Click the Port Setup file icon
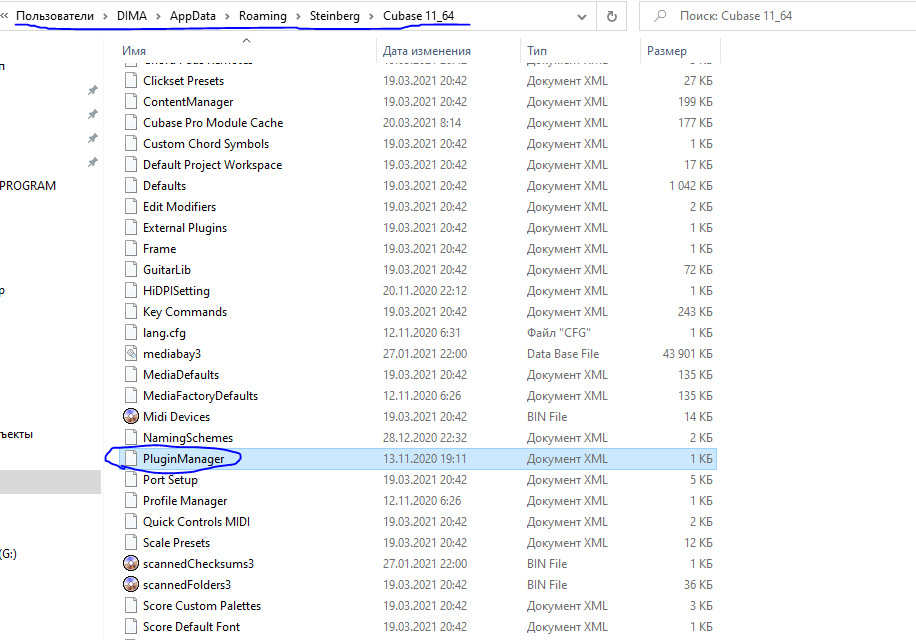Image resolution: width=916 pixels, height=640 pixels. coord(131,480)
